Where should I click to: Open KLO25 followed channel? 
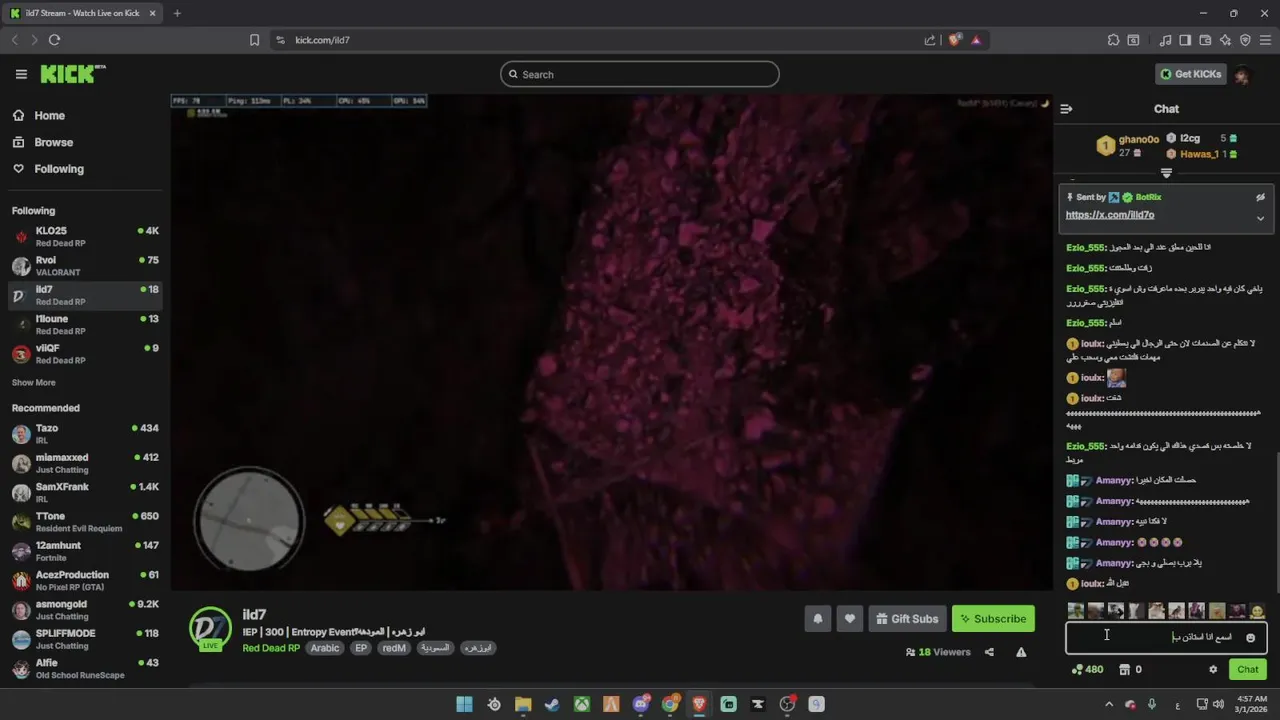pyautogui.click(x=85, y=237)
